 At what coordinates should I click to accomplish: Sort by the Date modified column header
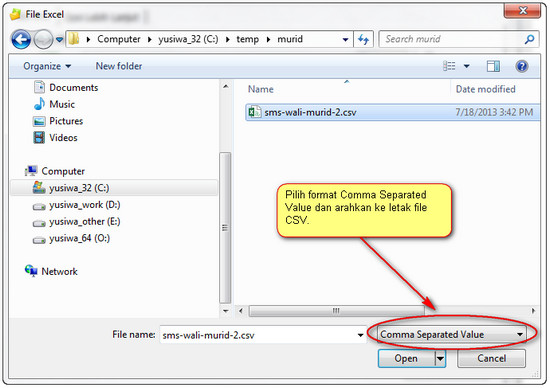485,89
